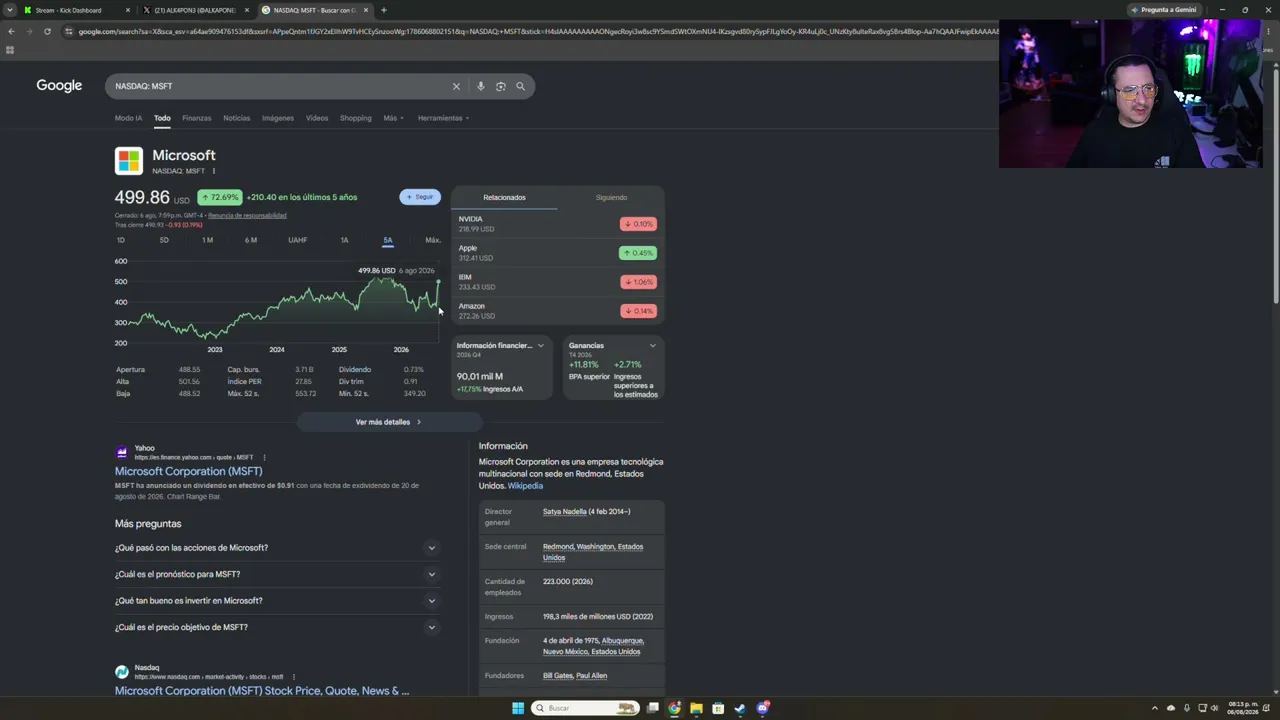Open the tab search dropdown in Chrome
This screenshot has width=1280, height=720.
8,10
